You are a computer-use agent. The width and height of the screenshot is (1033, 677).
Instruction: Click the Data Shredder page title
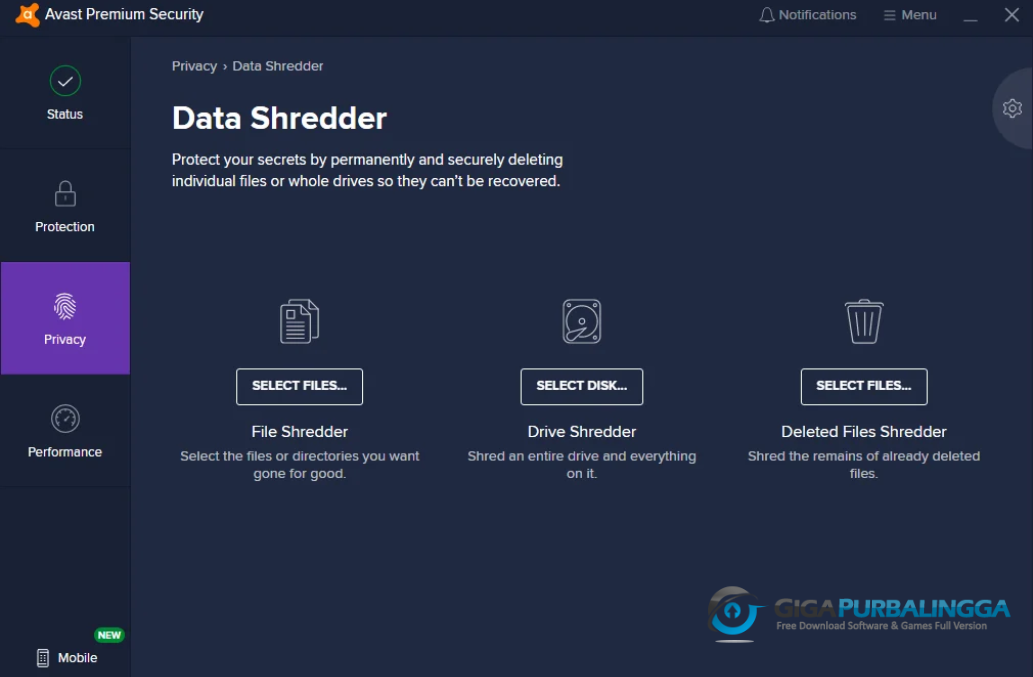279,119
